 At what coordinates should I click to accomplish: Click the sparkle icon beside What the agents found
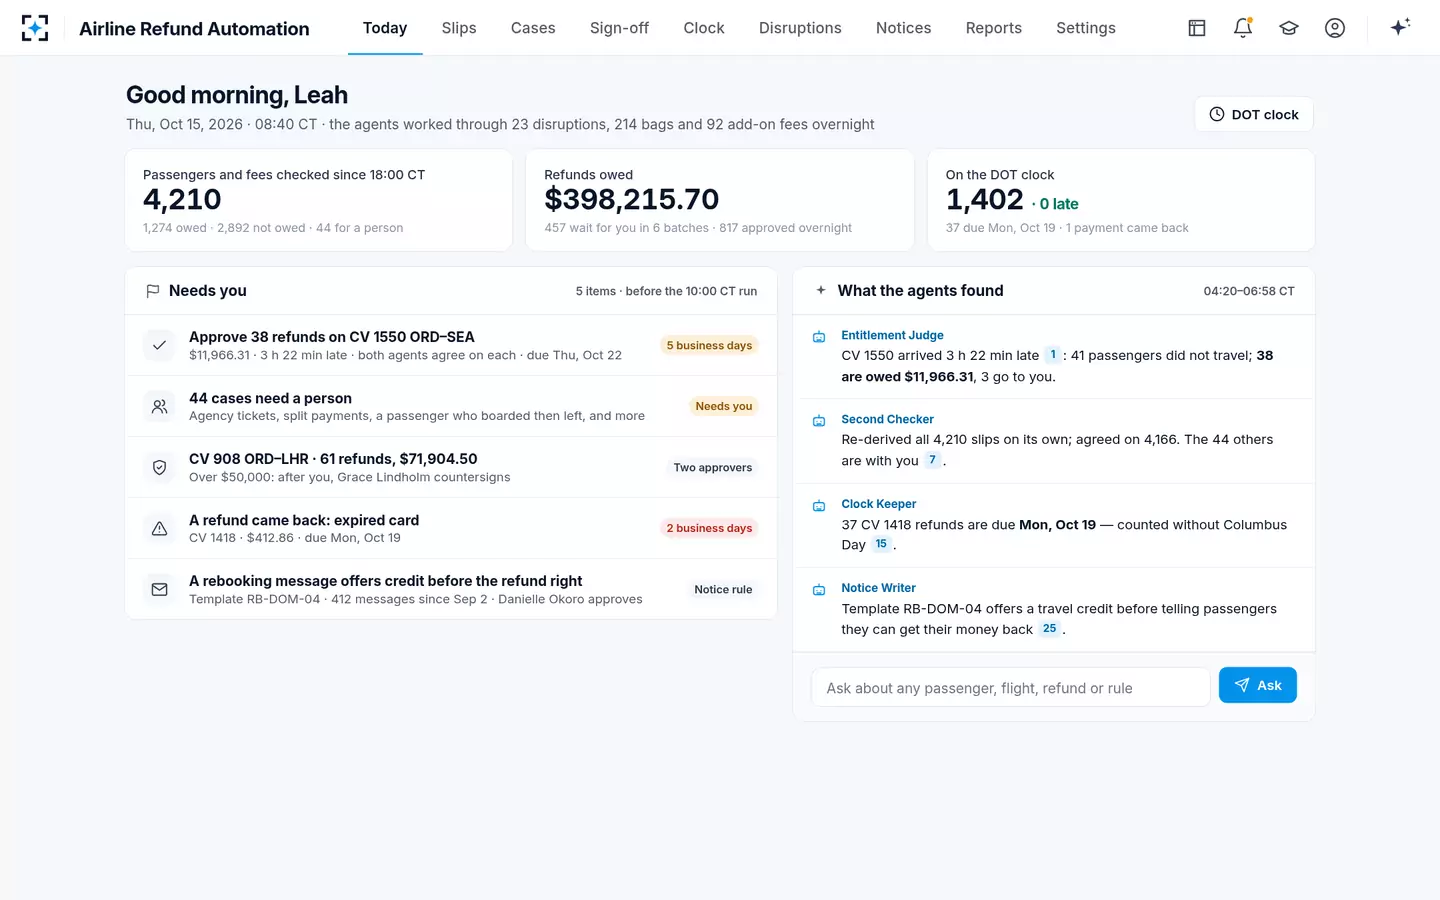(x=821, y=290)
